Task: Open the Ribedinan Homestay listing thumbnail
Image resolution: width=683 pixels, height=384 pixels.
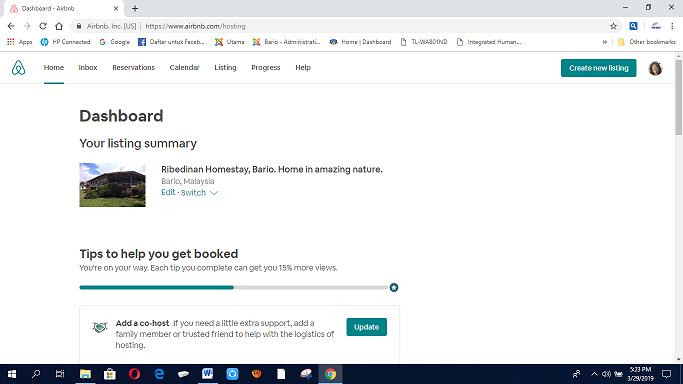Action: (112, 185)
